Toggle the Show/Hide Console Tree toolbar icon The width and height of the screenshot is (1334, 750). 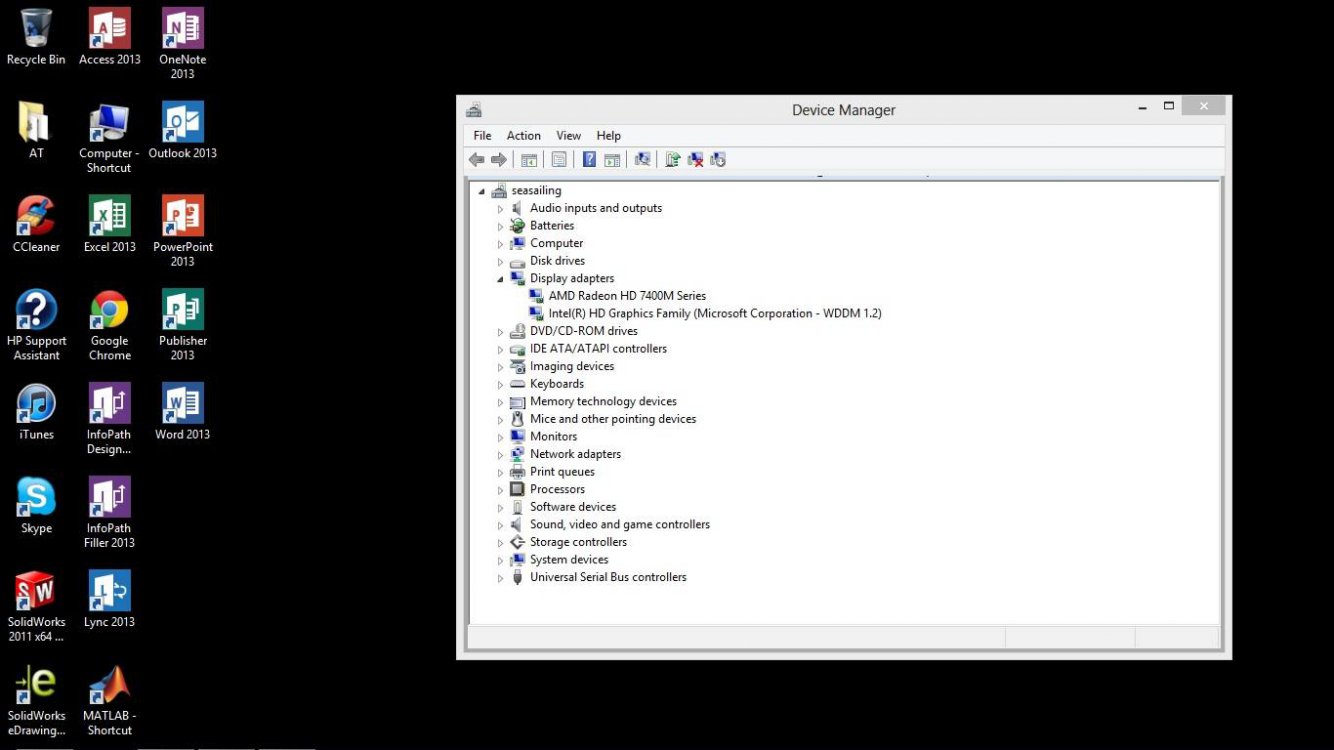(x=529, y=160)
